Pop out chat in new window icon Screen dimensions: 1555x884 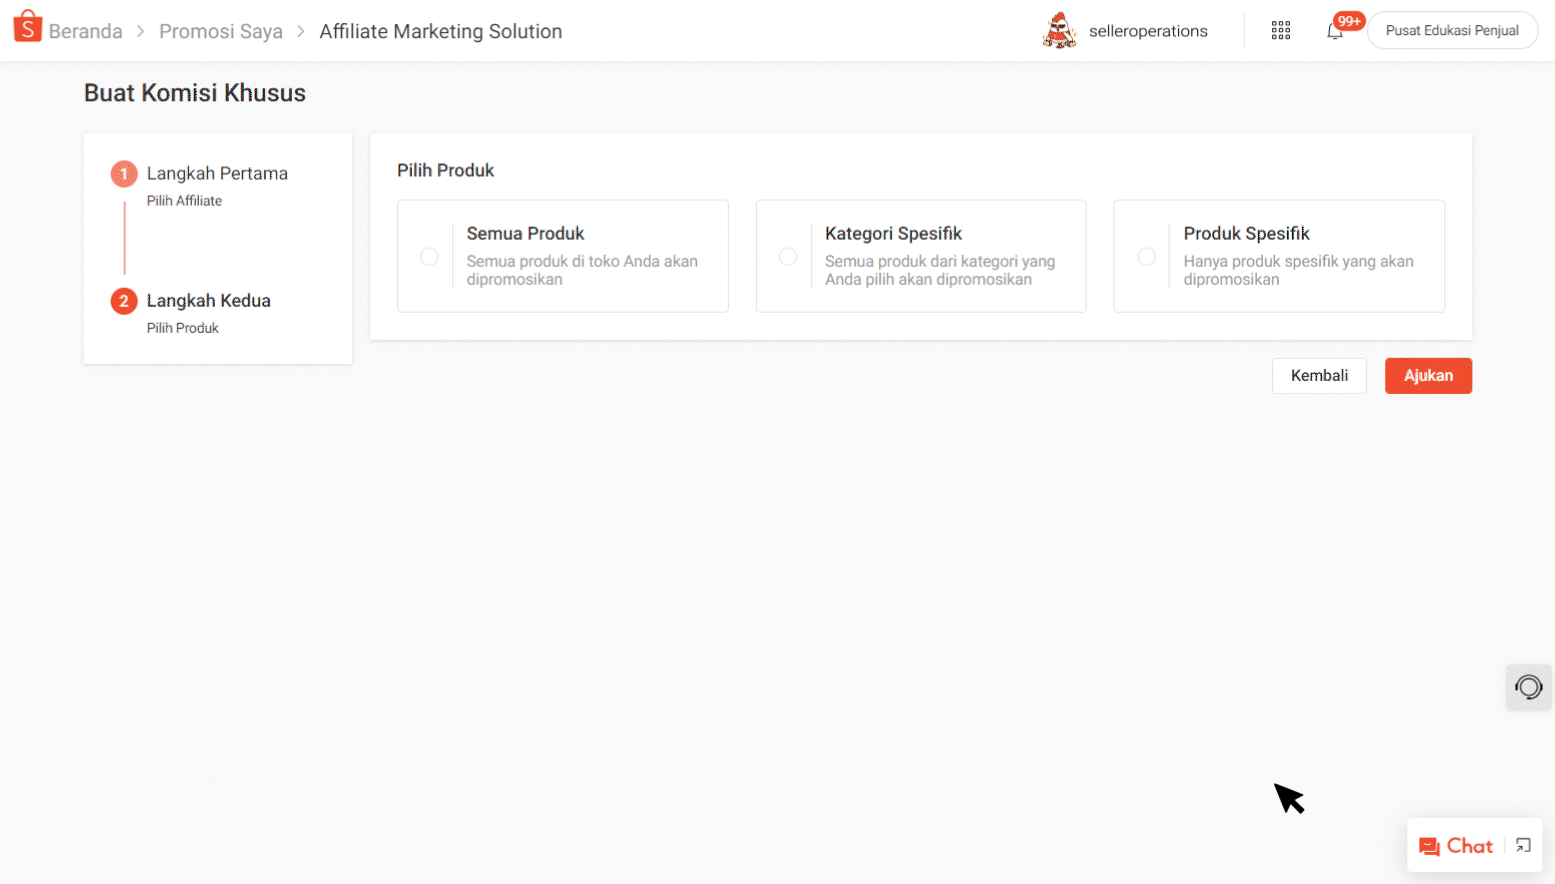1522,845
